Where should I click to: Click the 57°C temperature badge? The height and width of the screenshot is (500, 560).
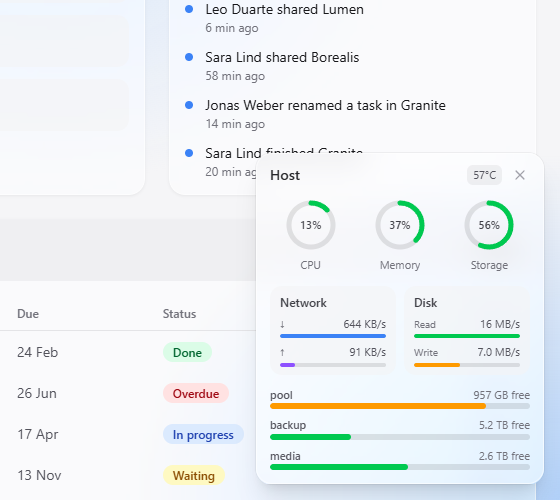[484, 175]
